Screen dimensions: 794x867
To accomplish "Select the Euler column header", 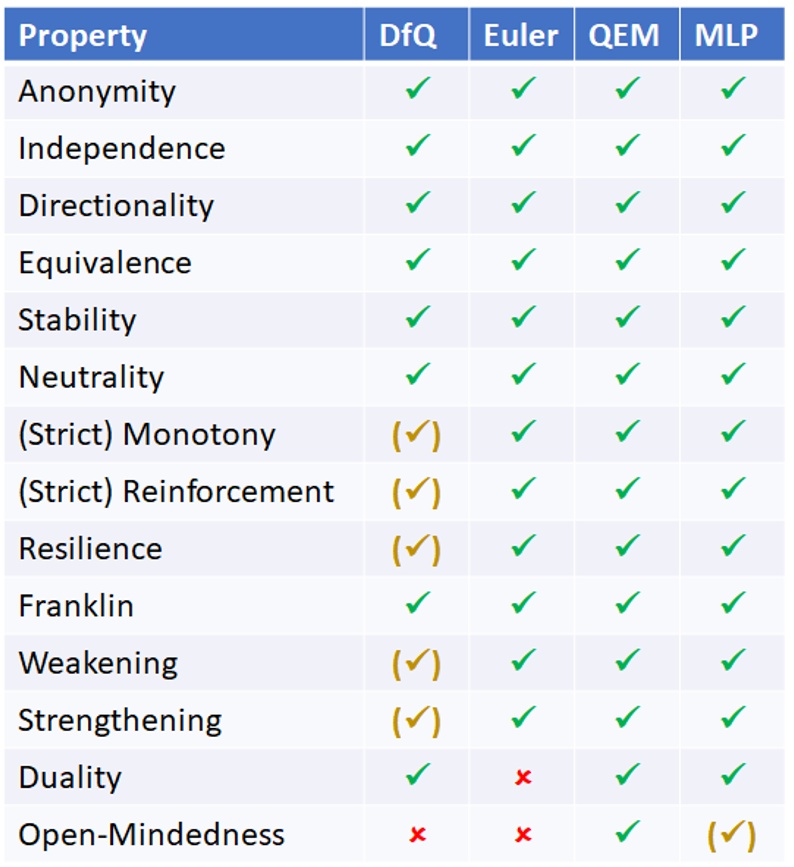I will 521,36.
